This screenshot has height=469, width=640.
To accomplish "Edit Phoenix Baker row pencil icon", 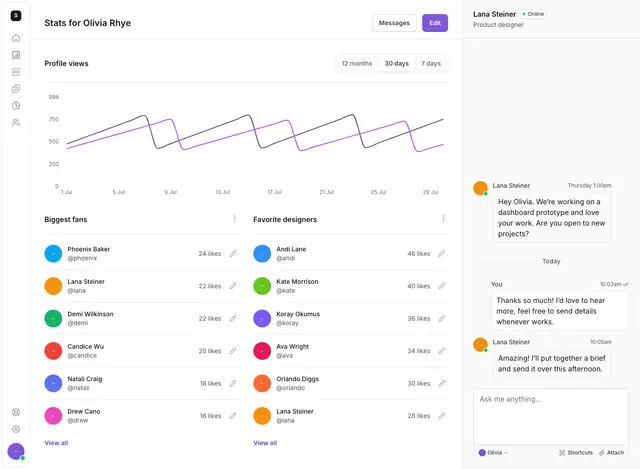I will click(x=233, y=253).
